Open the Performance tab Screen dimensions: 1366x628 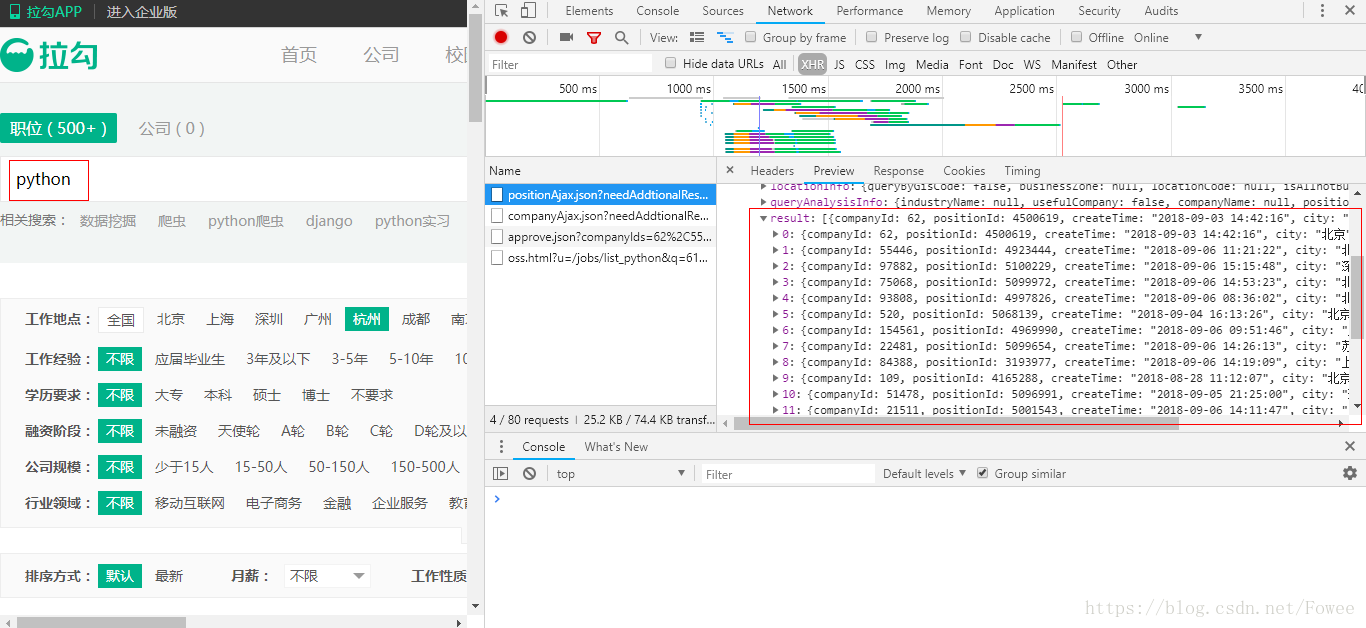870,11
